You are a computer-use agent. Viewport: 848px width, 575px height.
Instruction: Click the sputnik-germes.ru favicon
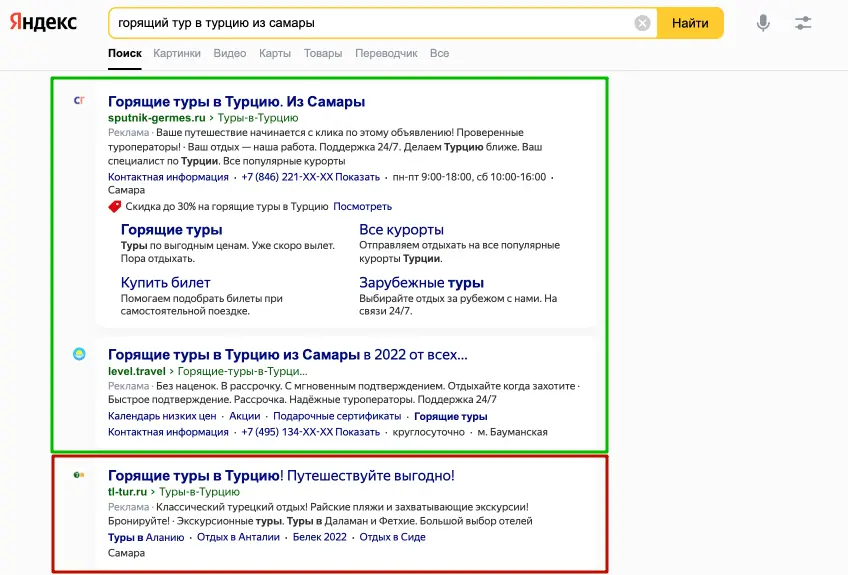pos(79,100)
